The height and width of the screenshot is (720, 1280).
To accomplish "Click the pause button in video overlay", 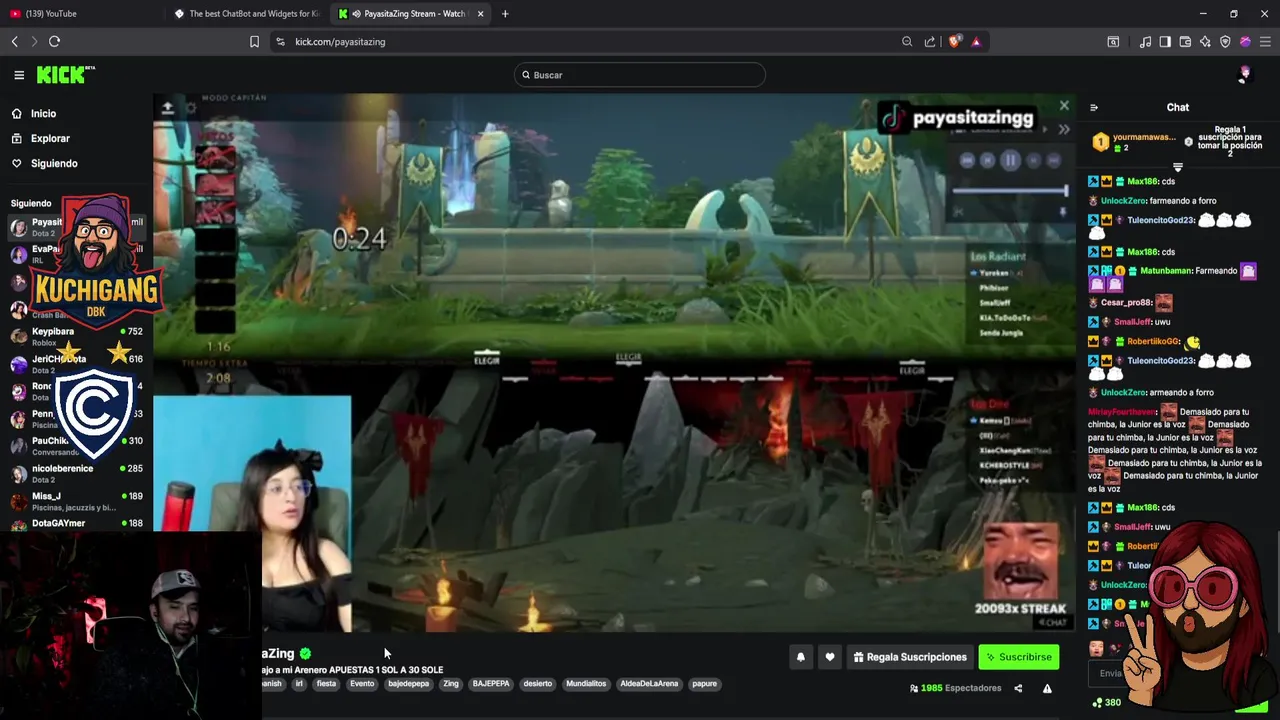I will click(1010, 160).
